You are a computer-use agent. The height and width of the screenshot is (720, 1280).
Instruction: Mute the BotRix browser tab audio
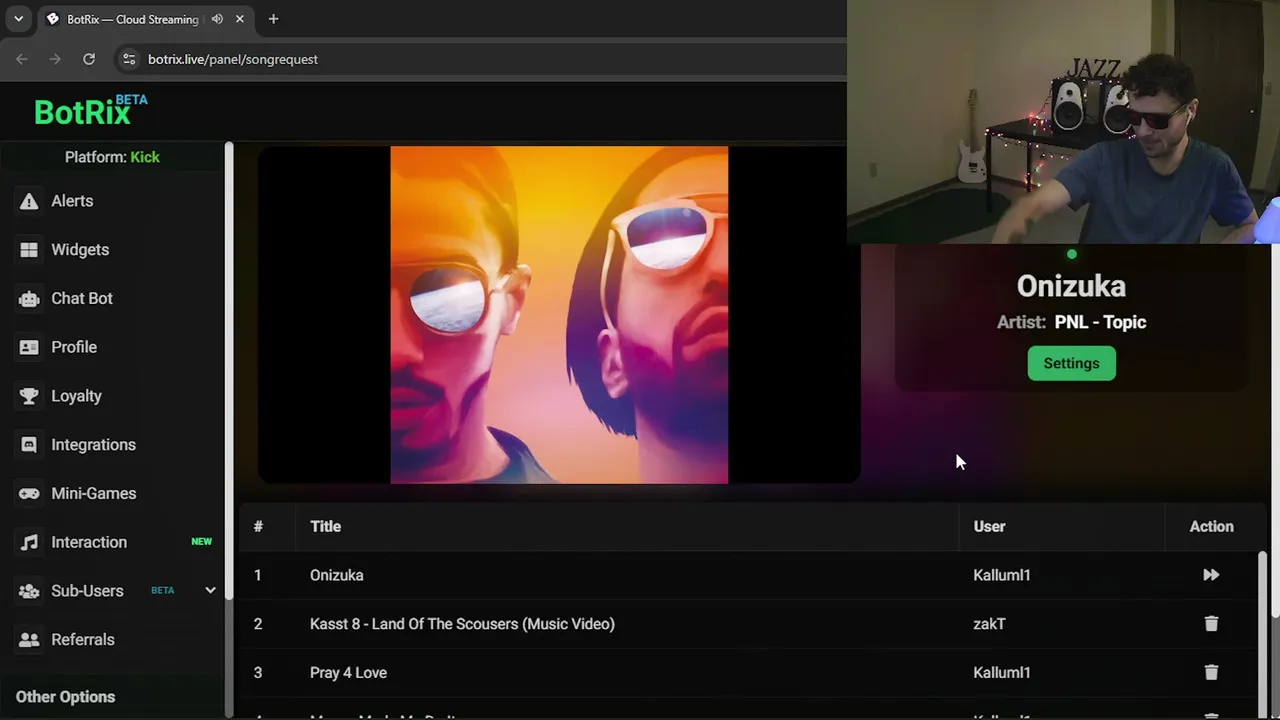coord(217,19)
